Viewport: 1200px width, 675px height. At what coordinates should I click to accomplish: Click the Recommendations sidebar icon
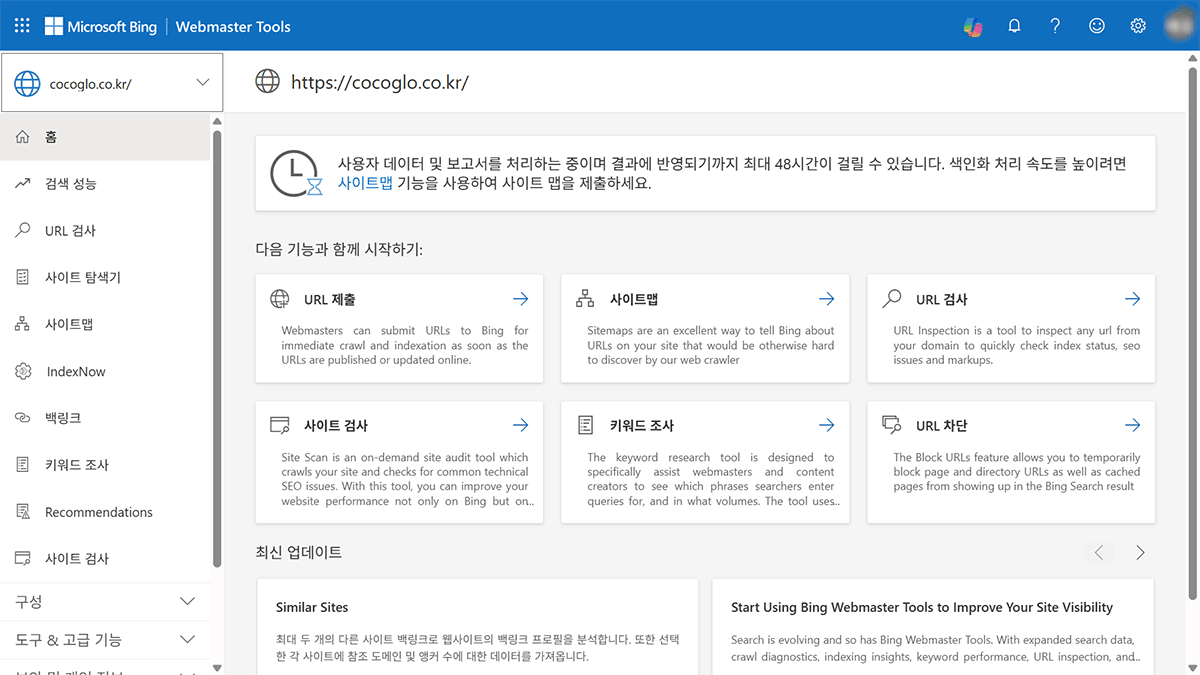(x=23, y=512)
